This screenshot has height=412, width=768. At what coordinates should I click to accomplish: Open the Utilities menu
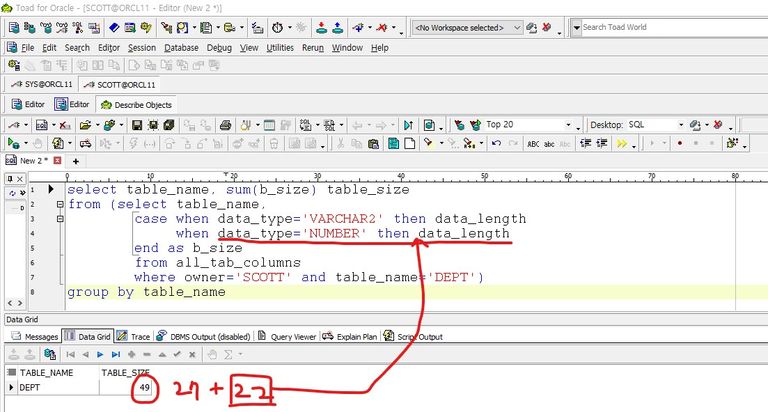[280, 48]
